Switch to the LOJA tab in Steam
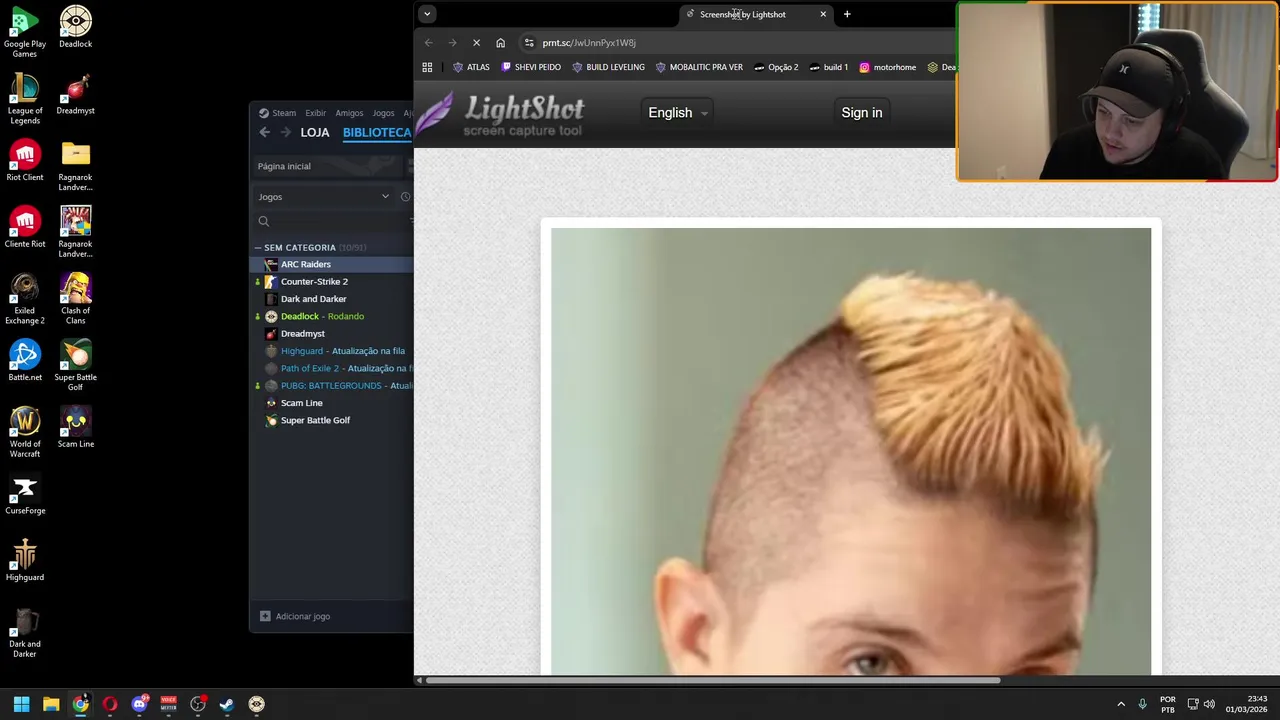The height and width of the screenshot is (720, 1280). (315, 132)
